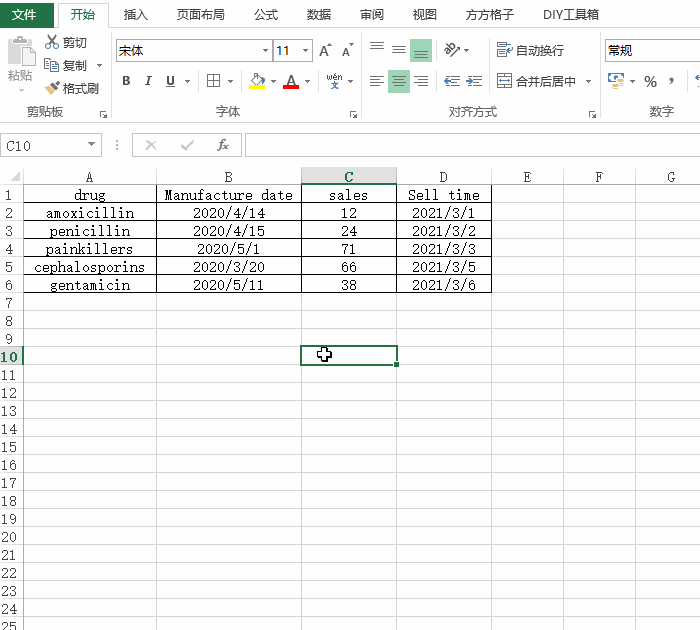
Task: Align text right in the cell
Action: click(x=421, y=81)
